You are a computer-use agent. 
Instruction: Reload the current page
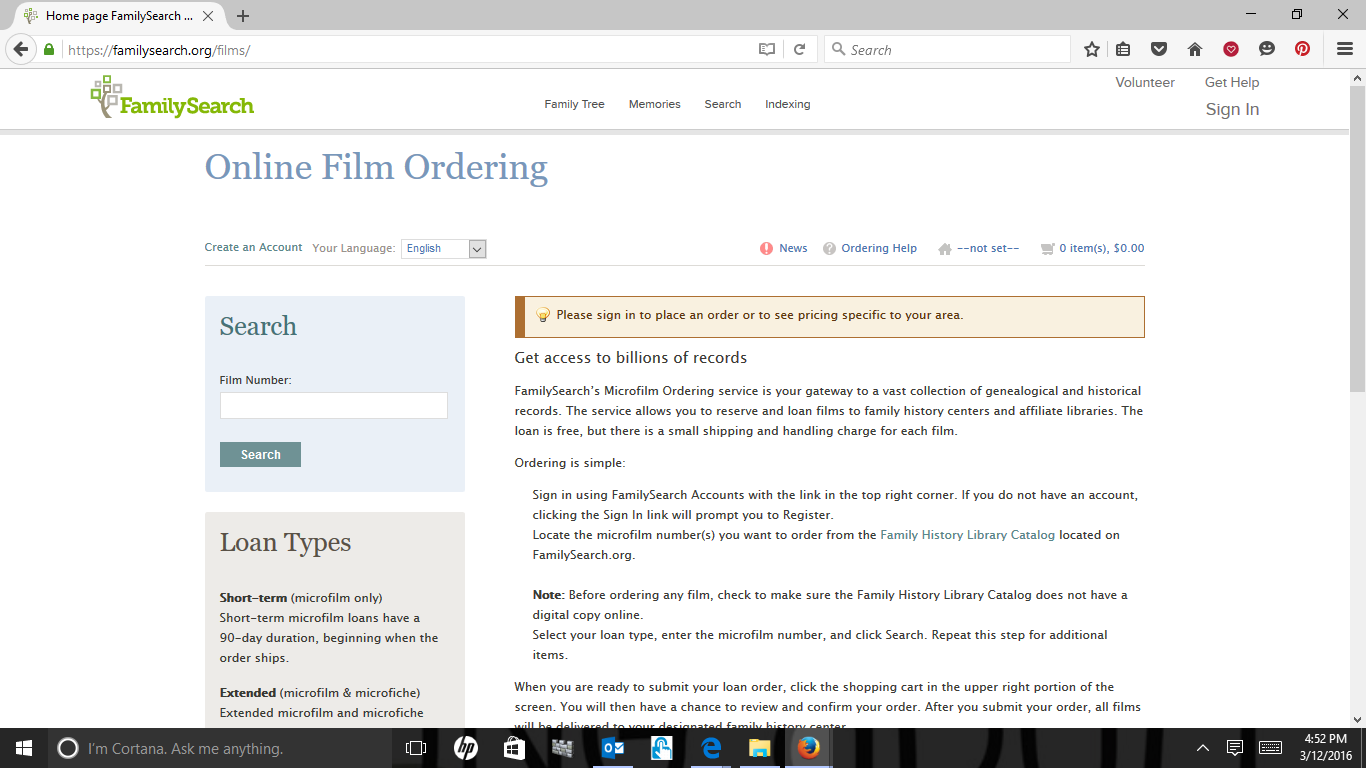[799, 49]
